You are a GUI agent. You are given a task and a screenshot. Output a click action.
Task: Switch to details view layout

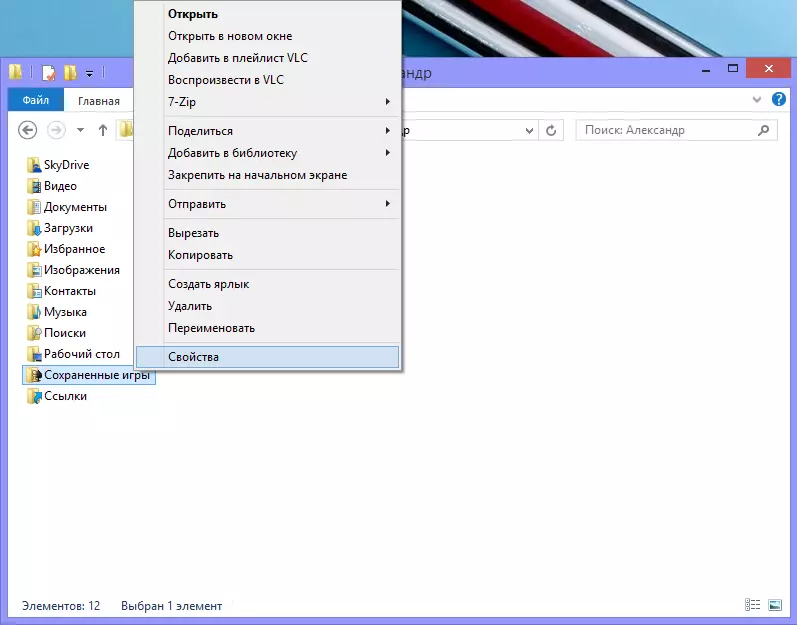(752, 604)
